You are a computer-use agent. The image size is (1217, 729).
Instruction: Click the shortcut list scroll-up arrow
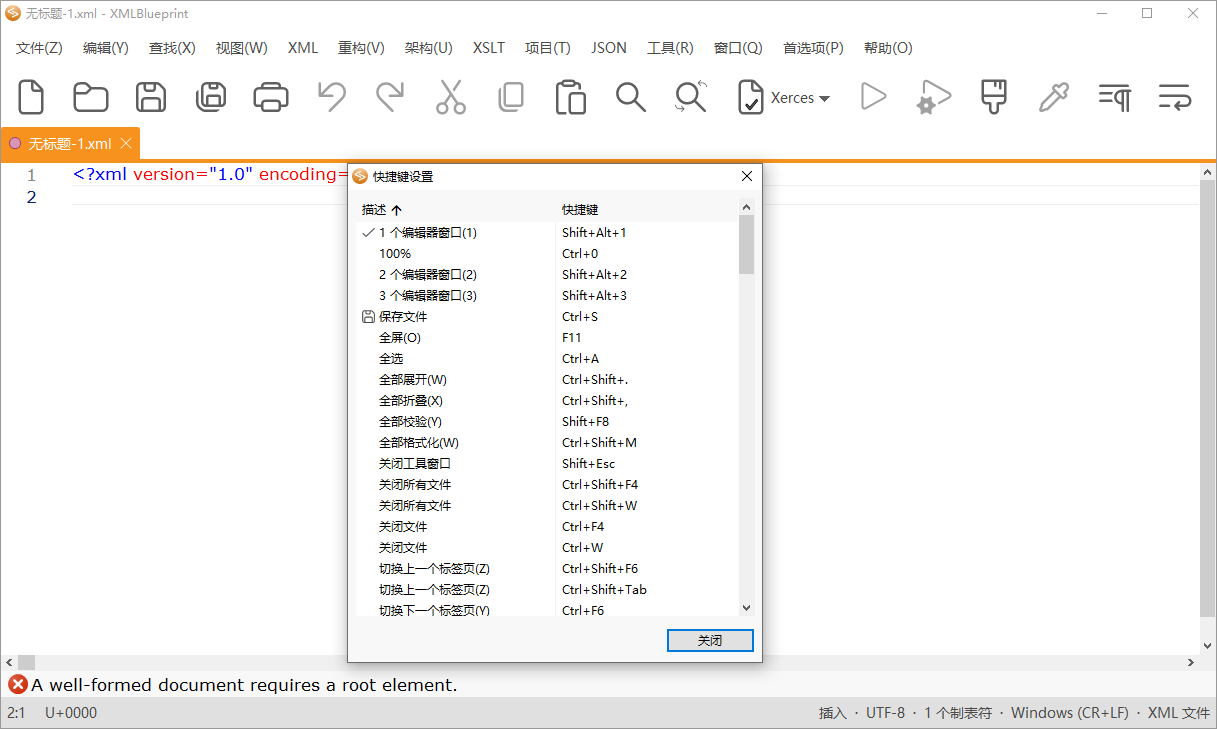(746, 207)
